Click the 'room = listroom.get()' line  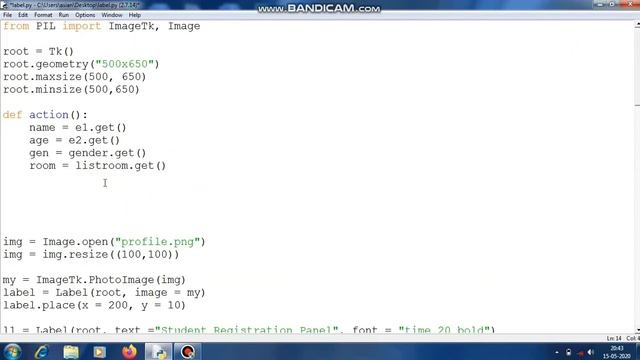point(98,165)
